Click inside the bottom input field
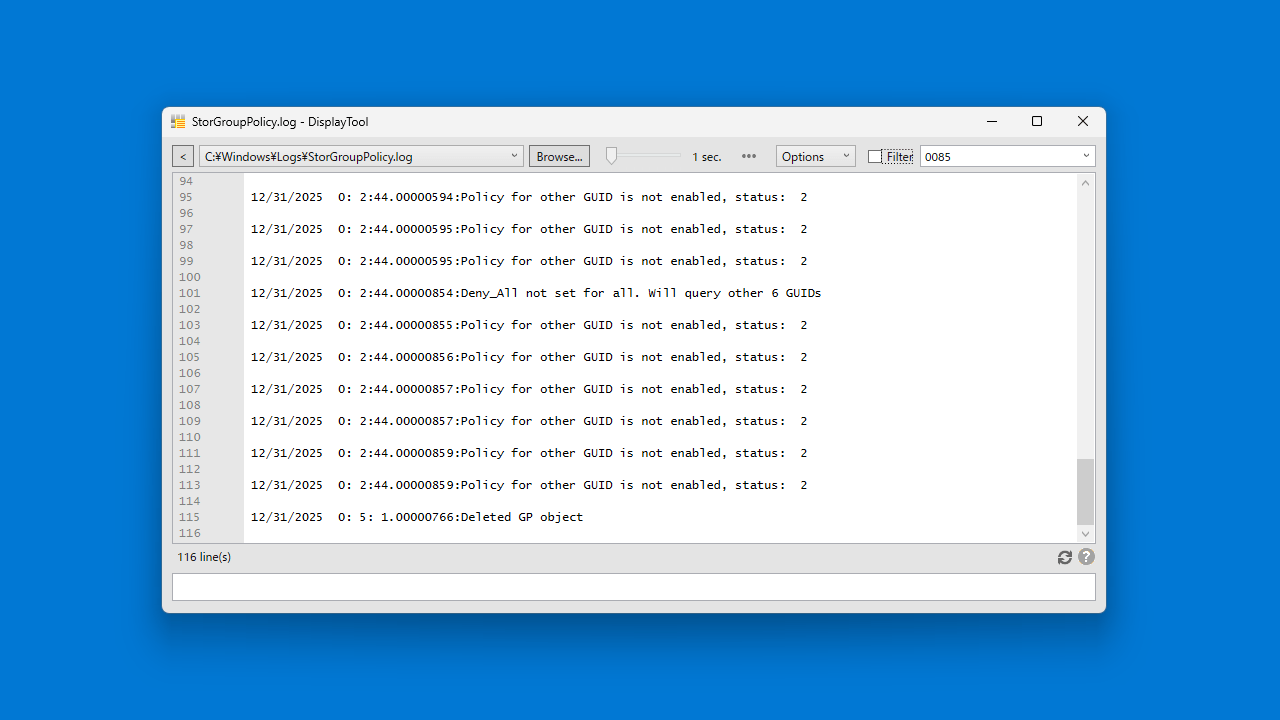Viewport: 1280px width, 720px height. click(x=634, y=587)
